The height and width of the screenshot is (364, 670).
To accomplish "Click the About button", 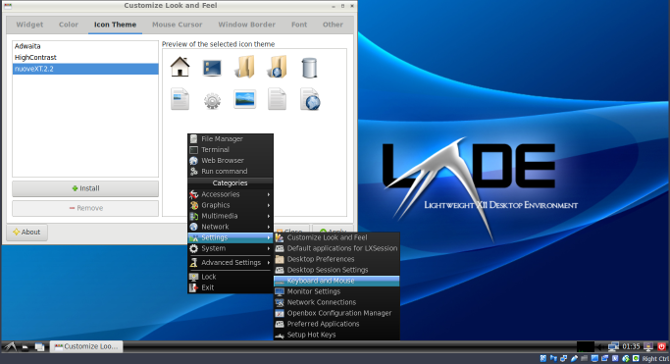I will pyautogui.click(x=27, y=232).
